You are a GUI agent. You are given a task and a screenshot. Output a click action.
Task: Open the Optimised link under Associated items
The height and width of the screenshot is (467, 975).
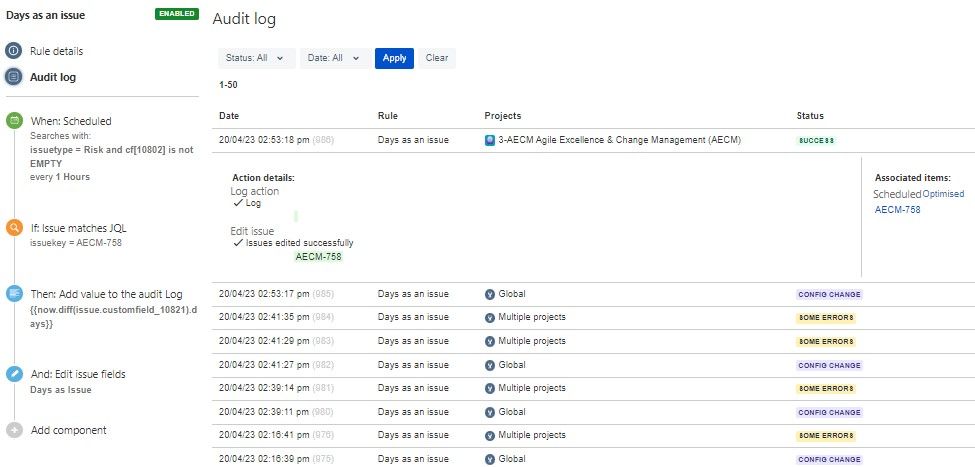pyautogui.click(x=943, y=194)
